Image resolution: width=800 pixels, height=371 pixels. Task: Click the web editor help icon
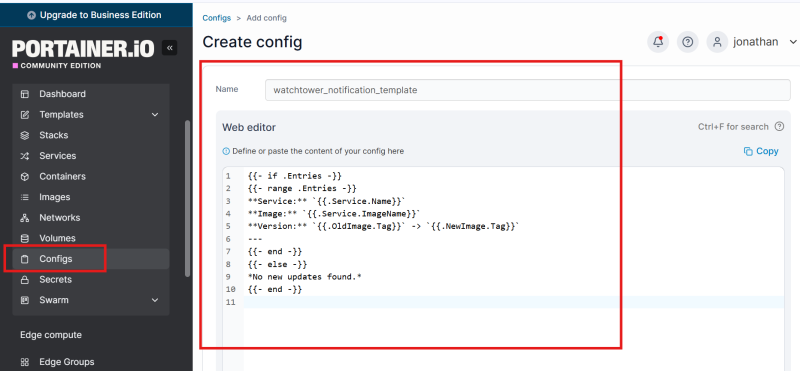(779, 127)
